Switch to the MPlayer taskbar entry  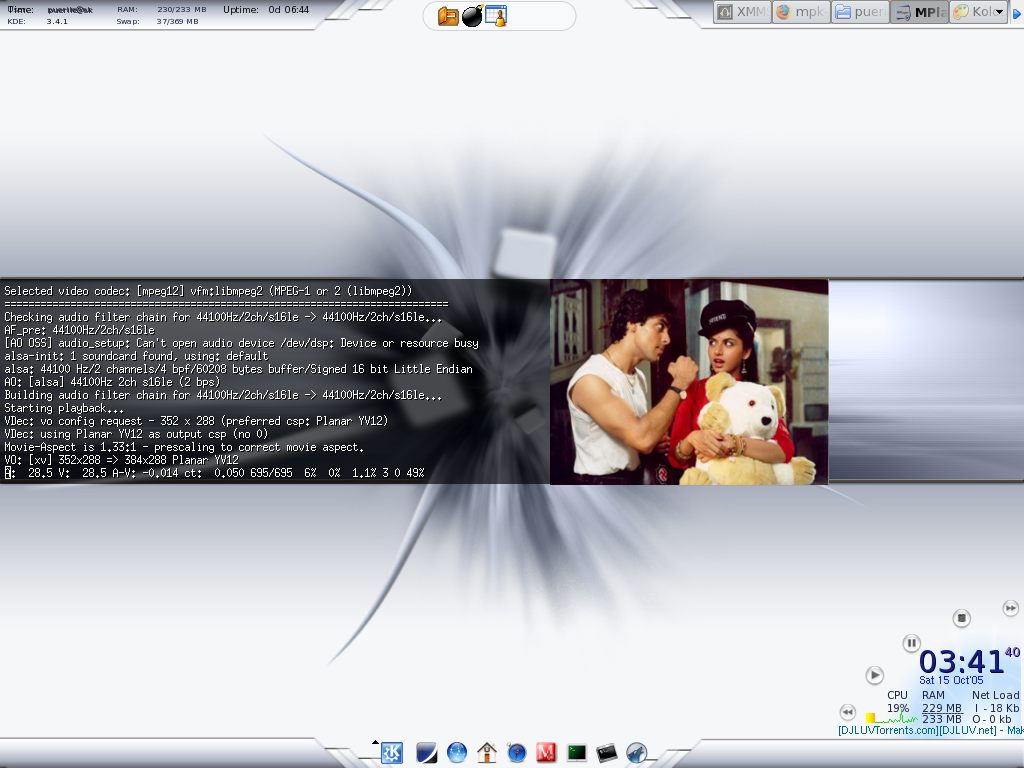click(919, 12)
